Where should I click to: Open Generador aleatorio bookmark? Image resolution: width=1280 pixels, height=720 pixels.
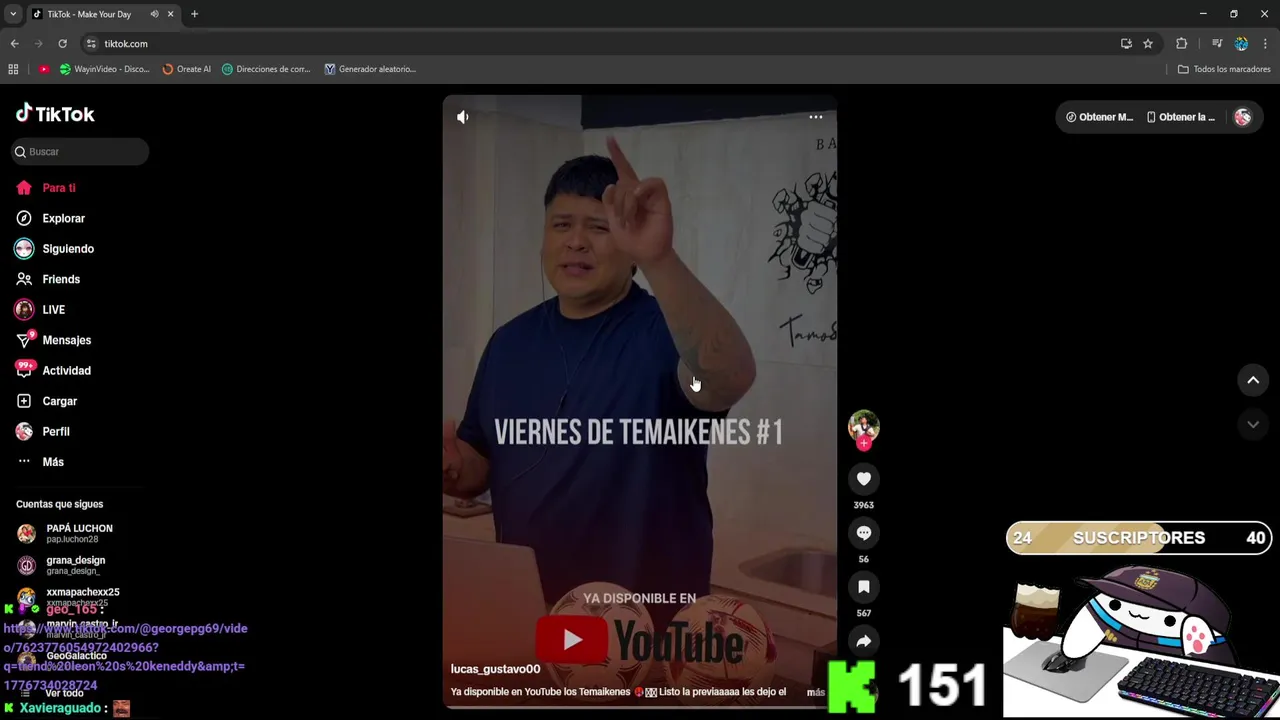click(x=370, y=69)
